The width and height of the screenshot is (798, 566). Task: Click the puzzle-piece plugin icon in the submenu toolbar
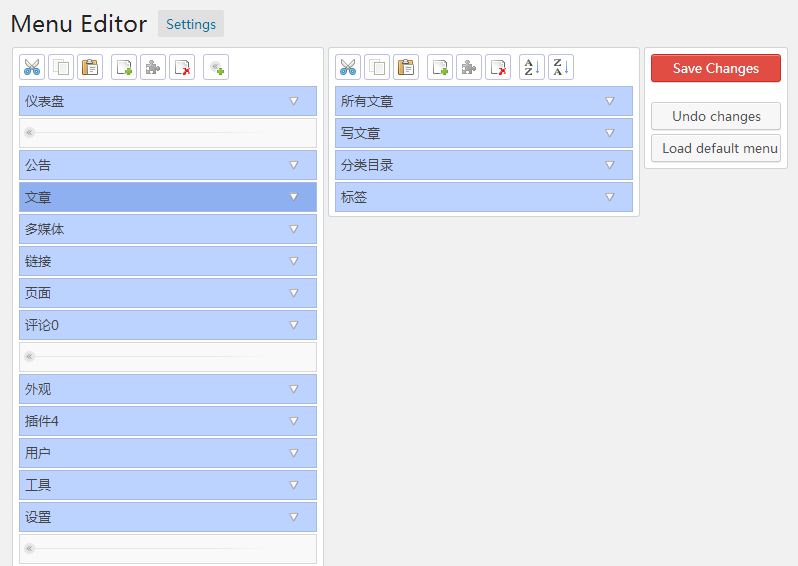coord(469,67)
